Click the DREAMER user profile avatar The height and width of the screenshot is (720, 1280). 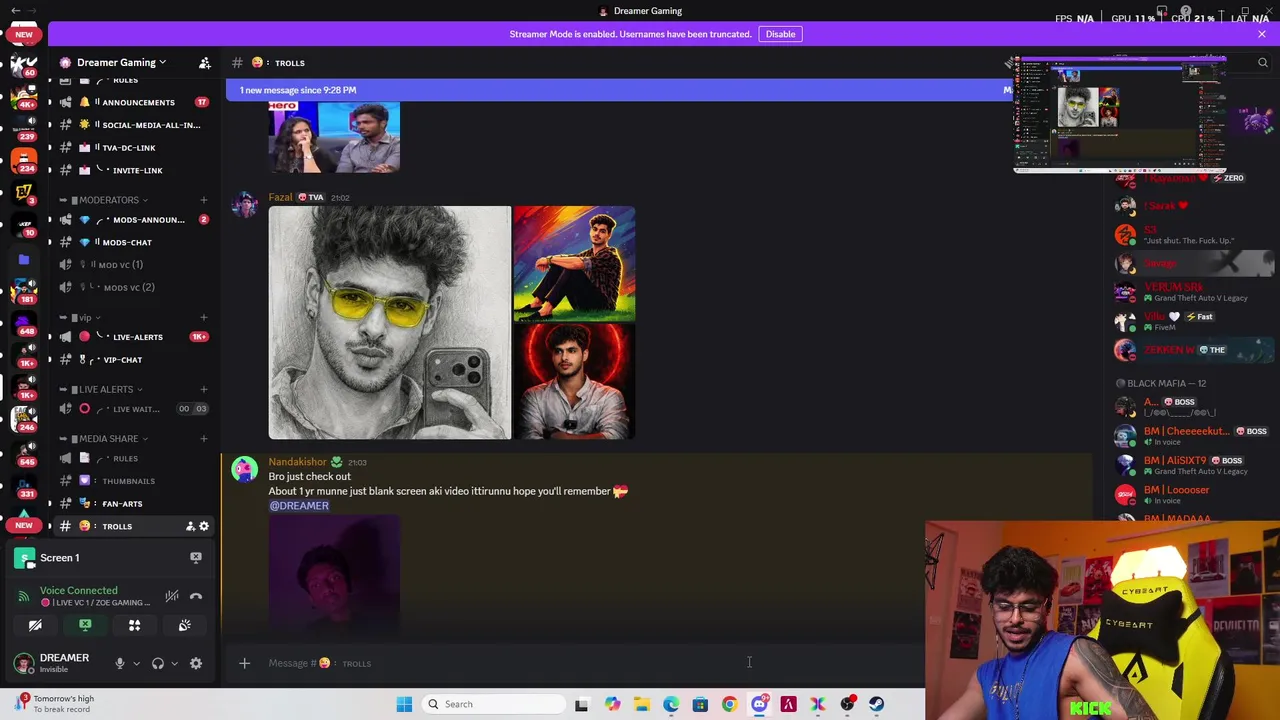pos(23,663)
